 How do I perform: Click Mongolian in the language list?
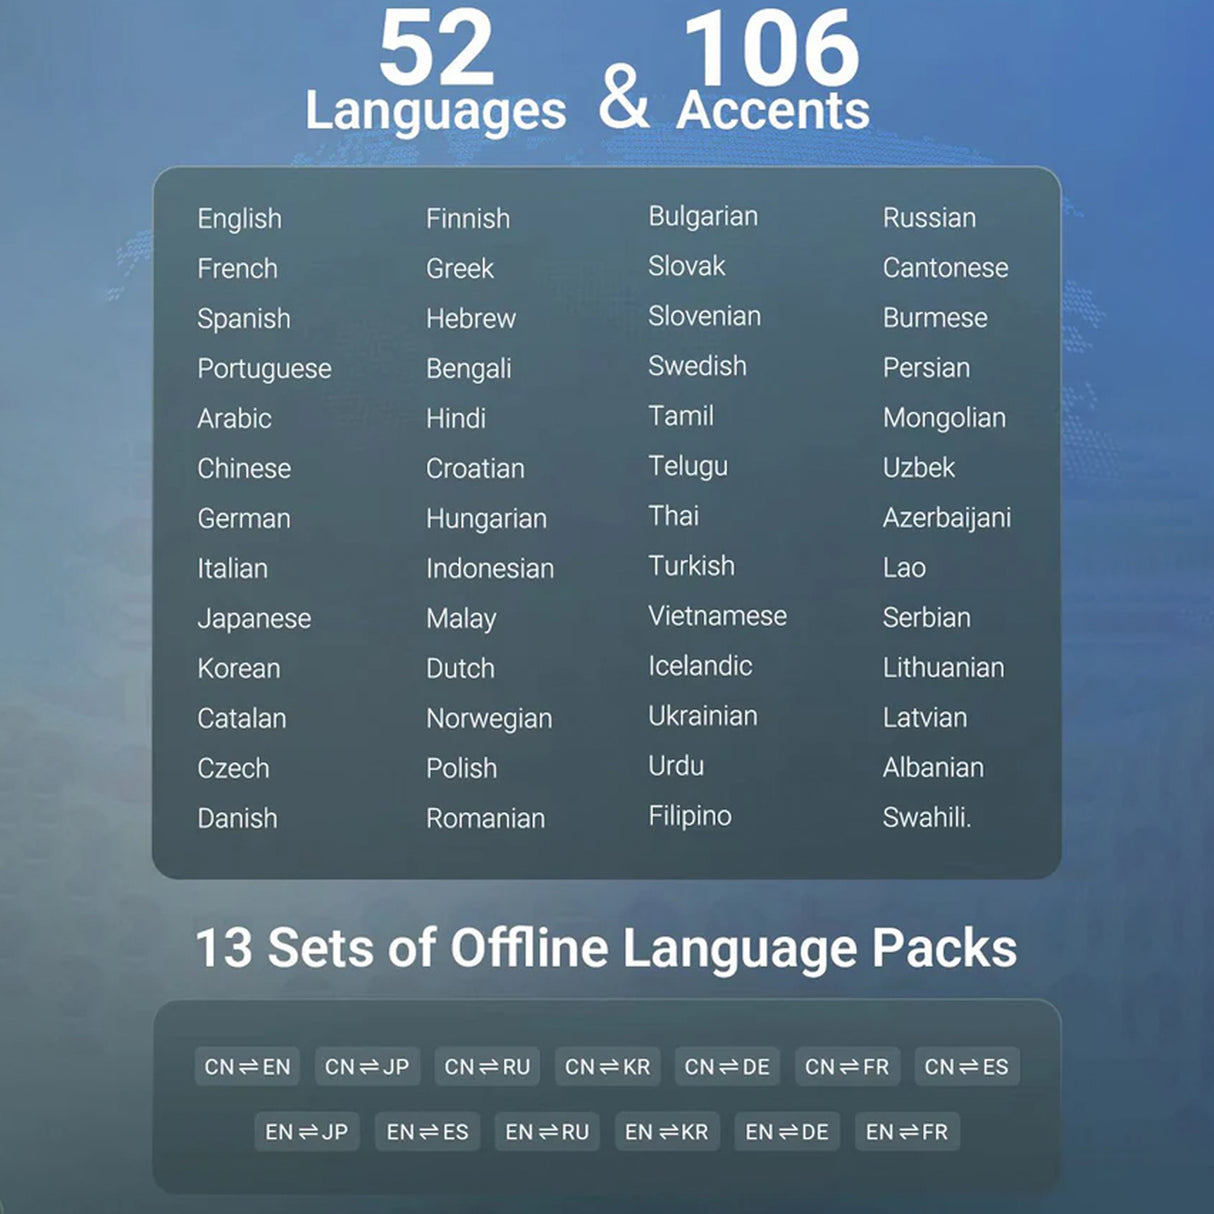pyautogui.click(x=944, y=419)
